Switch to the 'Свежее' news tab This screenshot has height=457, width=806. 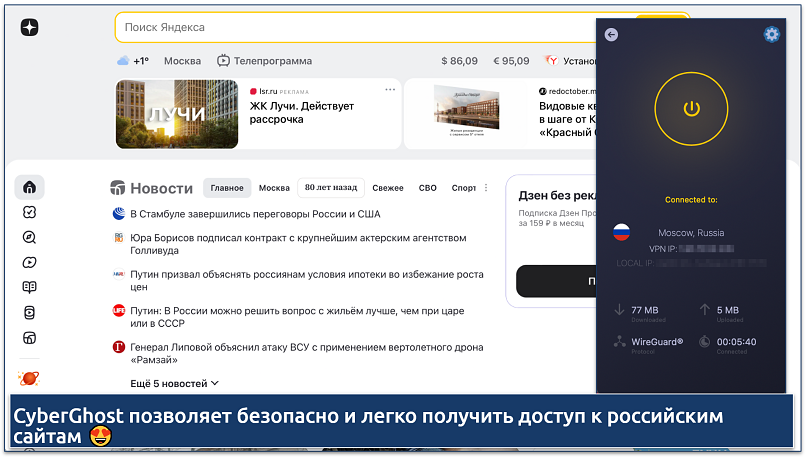[x=388, y=188]
